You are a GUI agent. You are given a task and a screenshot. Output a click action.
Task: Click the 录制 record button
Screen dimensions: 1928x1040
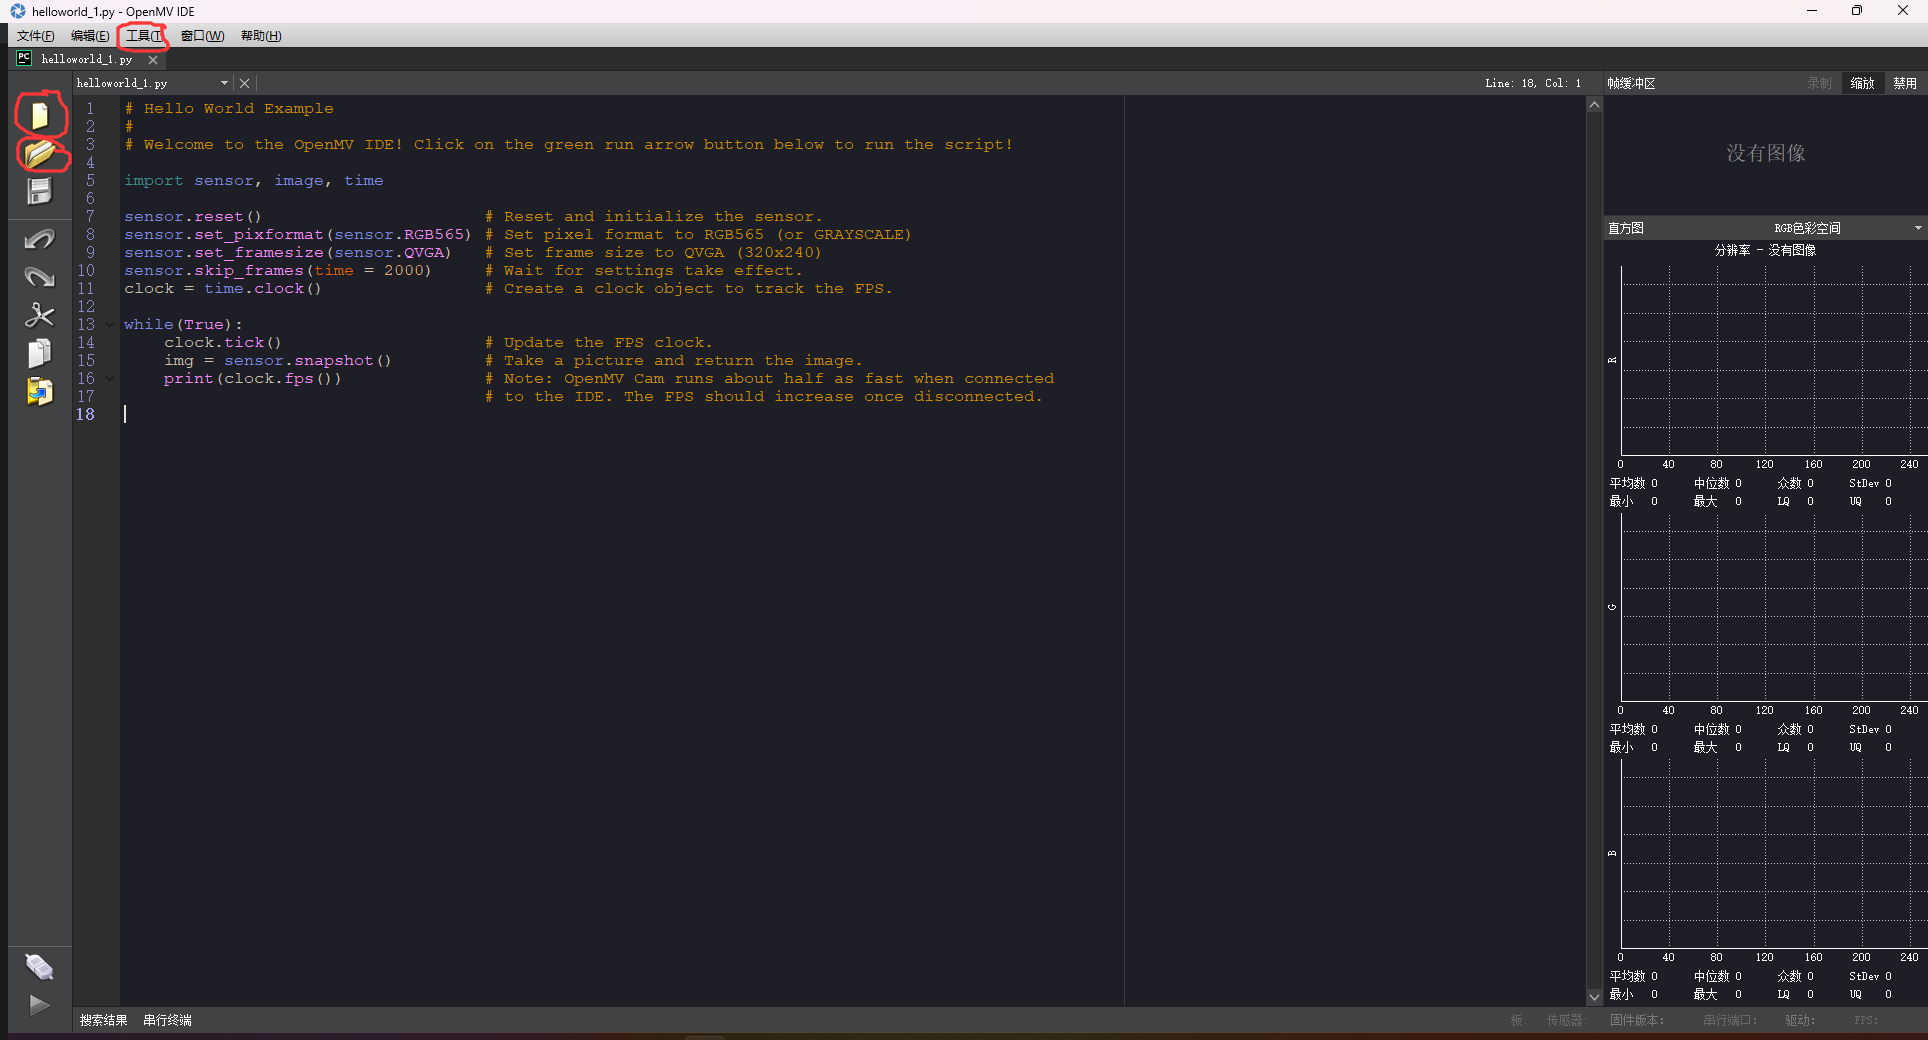[1819, 83]
